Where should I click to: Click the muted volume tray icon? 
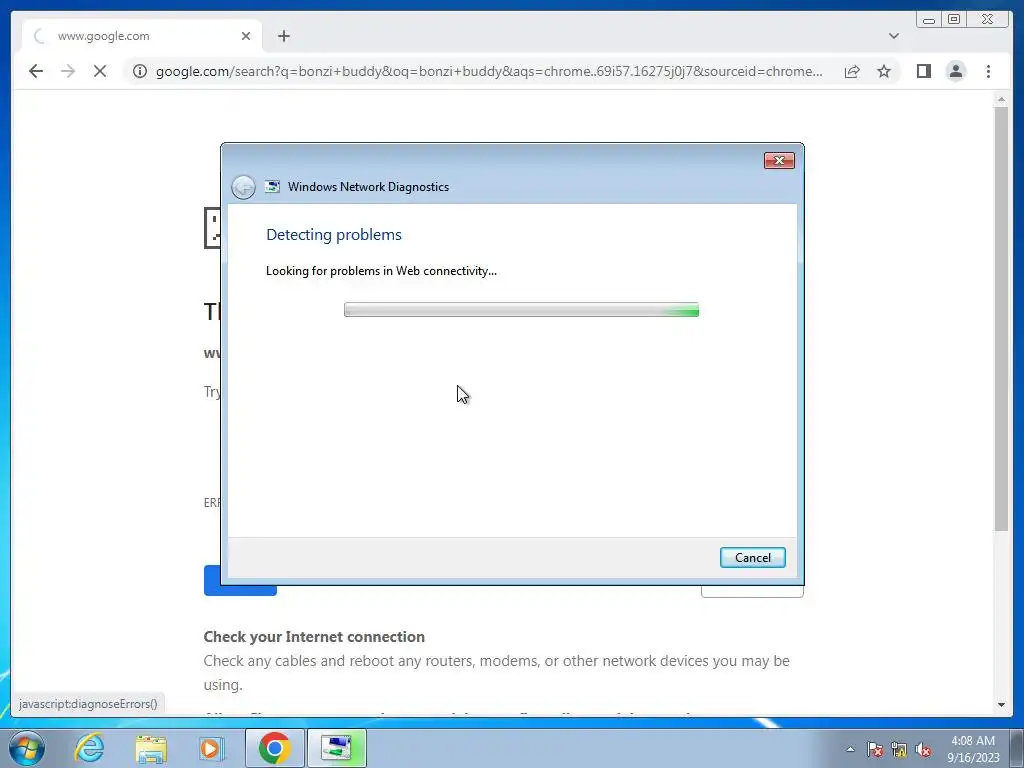click(923, 749)
